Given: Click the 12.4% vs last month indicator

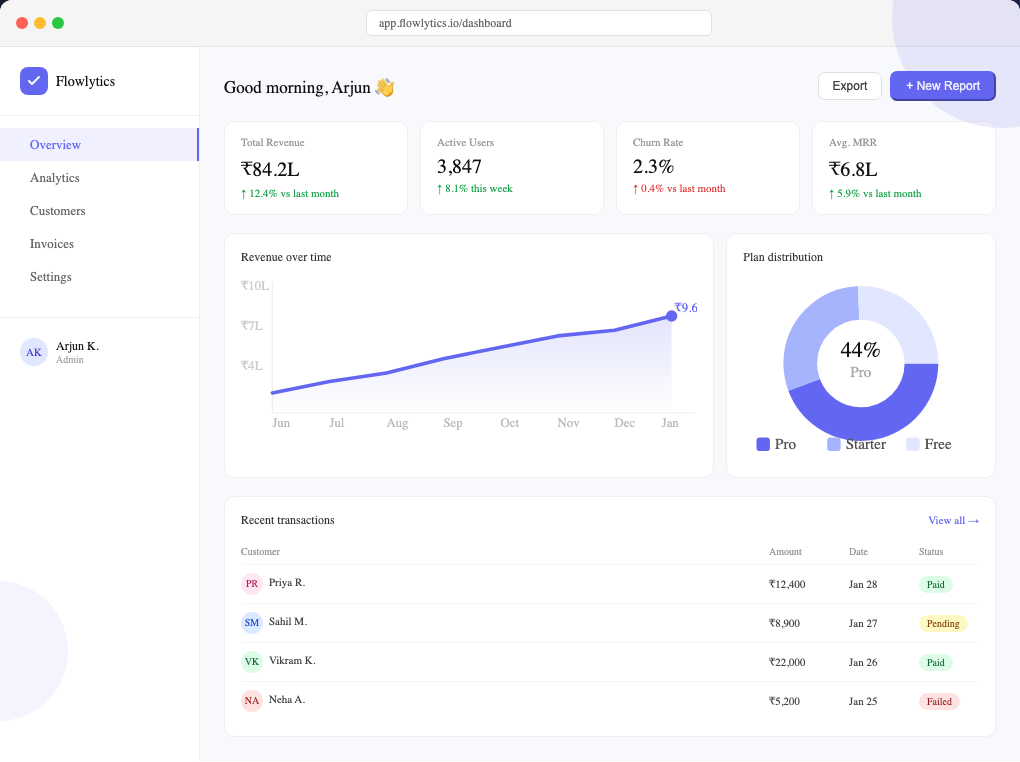Looking at the screenshot, I should 290,194.
